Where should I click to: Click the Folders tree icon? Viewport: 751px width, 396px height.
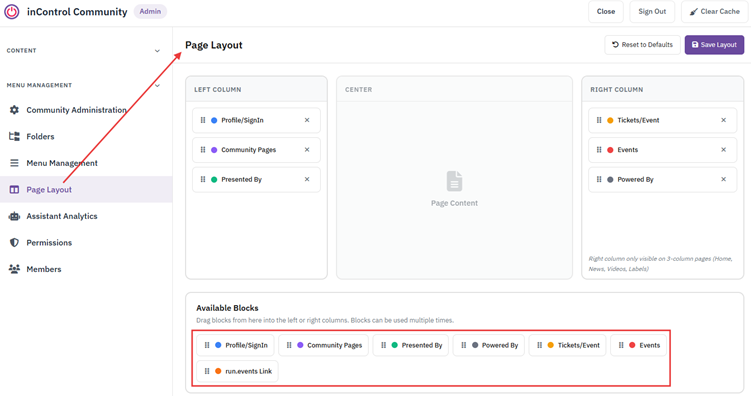[x=14, y=136]
